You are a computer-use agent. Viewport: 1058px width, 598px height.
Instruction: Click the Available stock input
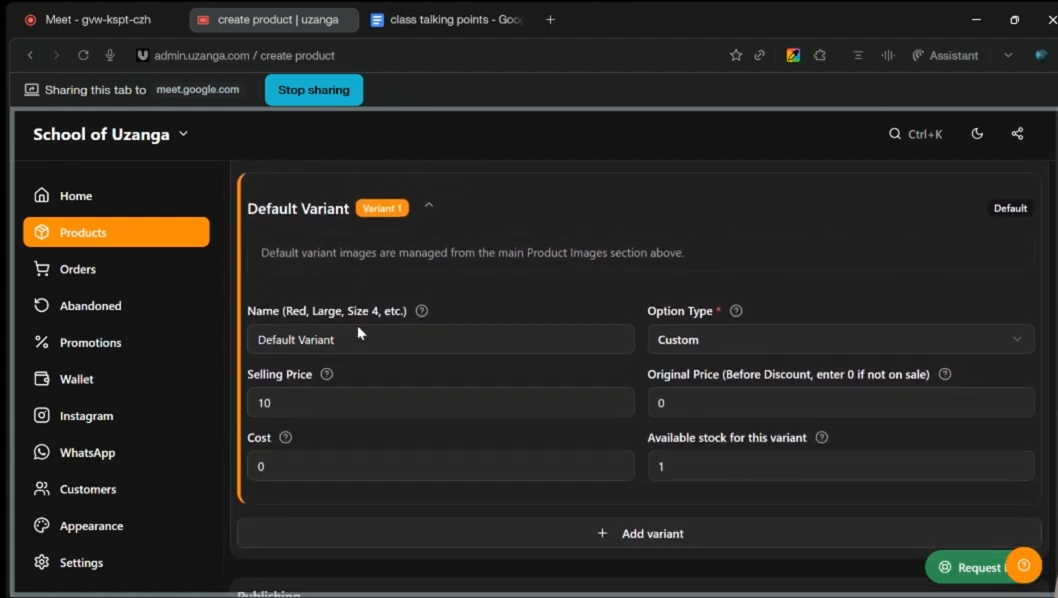click(x=841, y=466)
